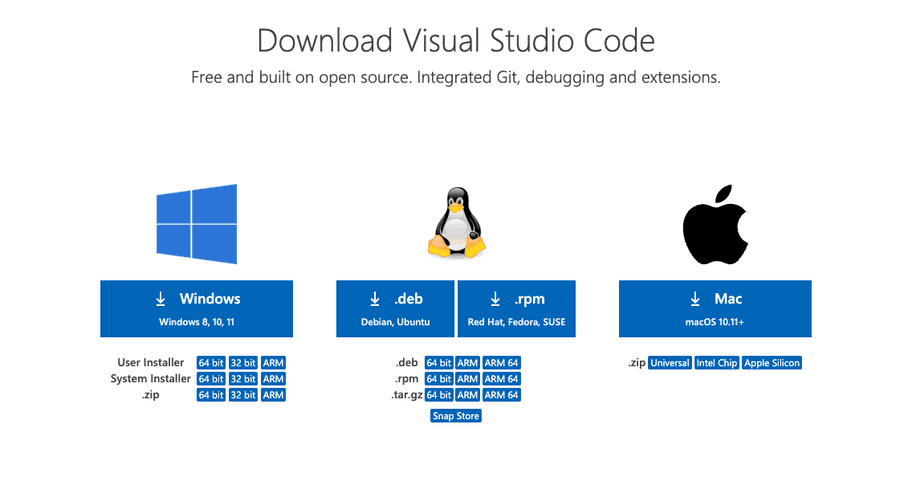This screenshot has height=490, width=900.
Task: Select User Installer ARM
Action: pyautogui.click(x=273, y=363)
